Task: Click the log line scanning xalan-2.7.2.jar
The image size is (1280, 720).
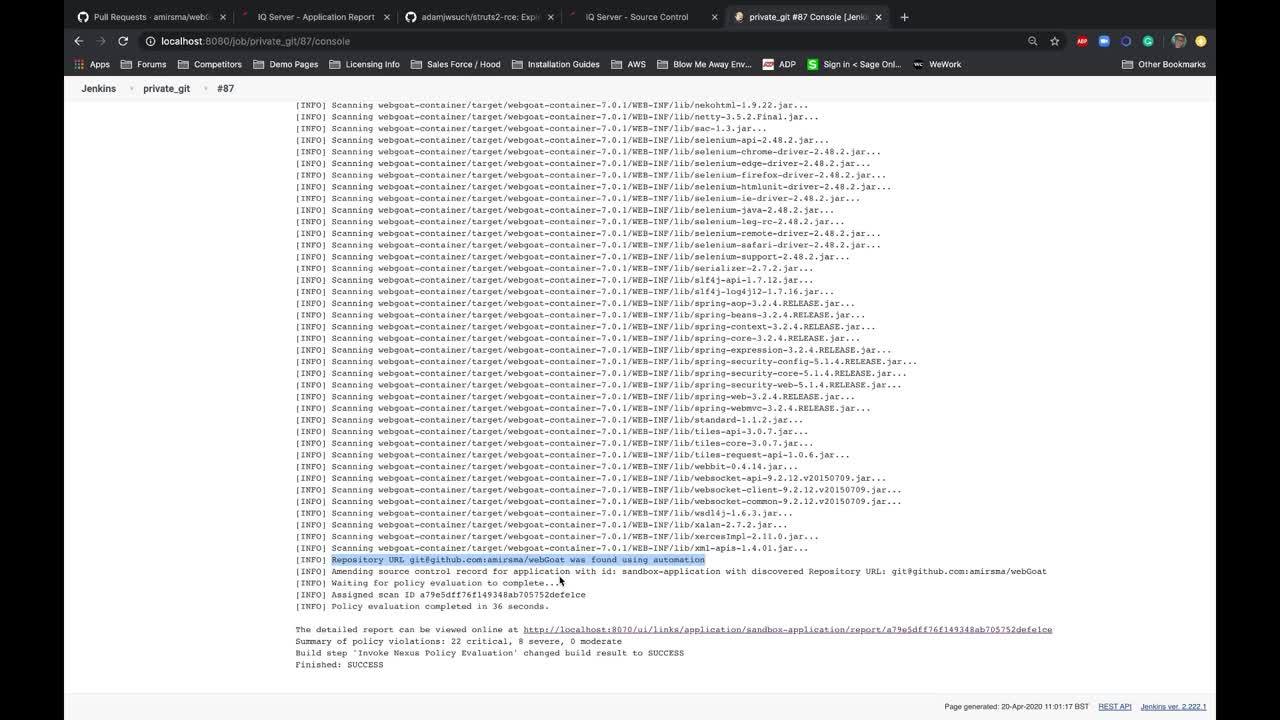Action: click(x=541, y=525)
